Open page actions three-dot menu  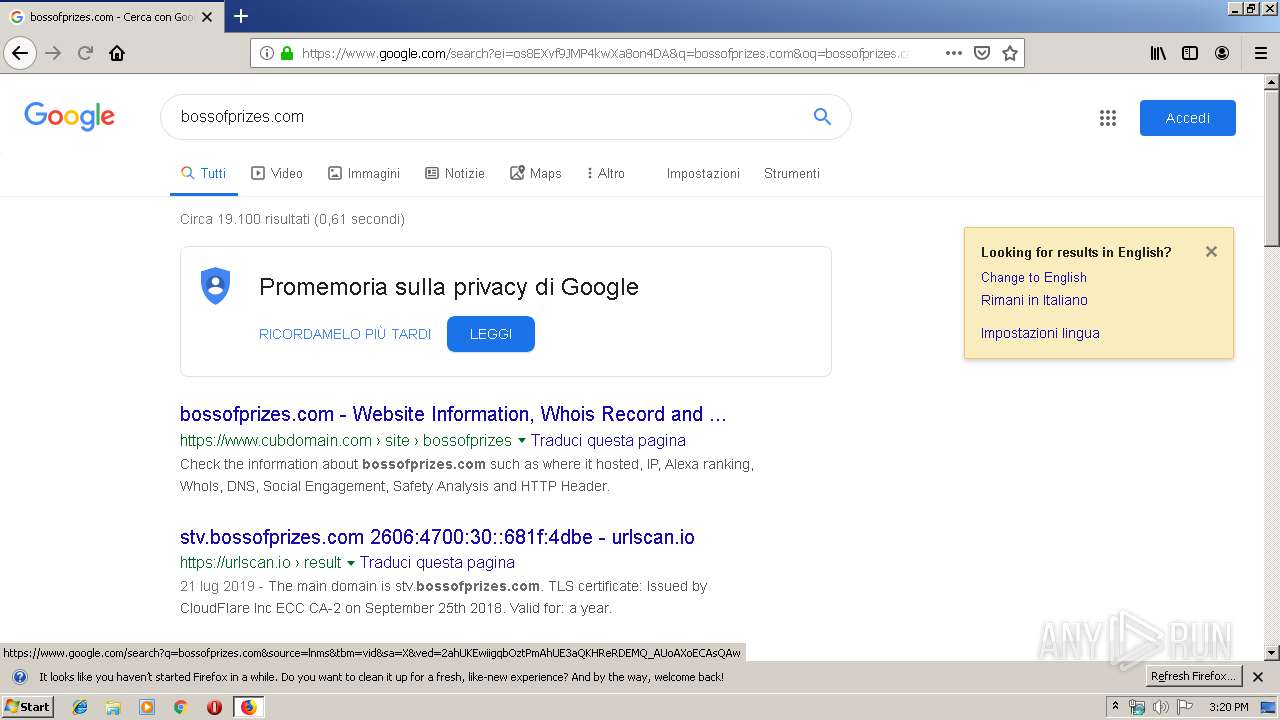click(x=954, y=53)
